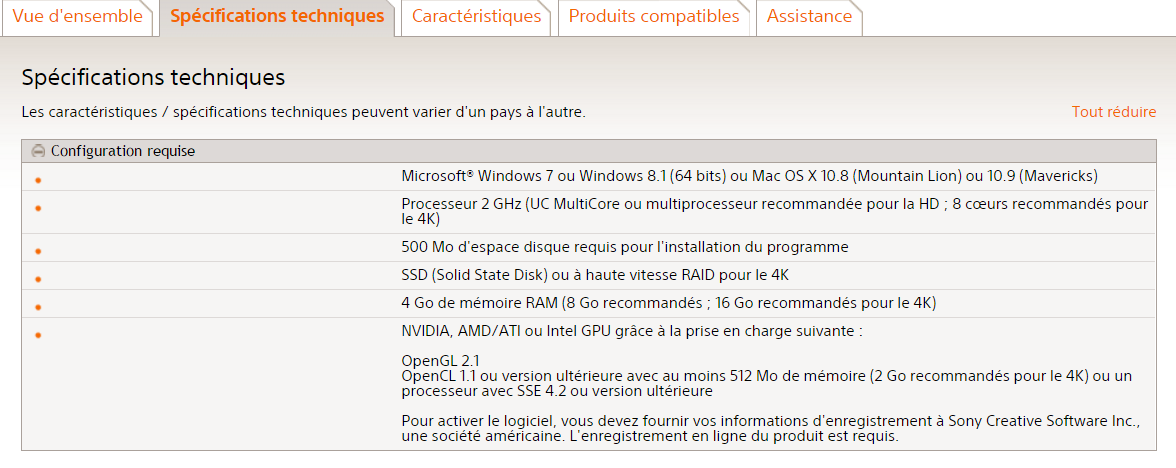Switch to the Caractéristiques tab

click(x=476, y=17)
